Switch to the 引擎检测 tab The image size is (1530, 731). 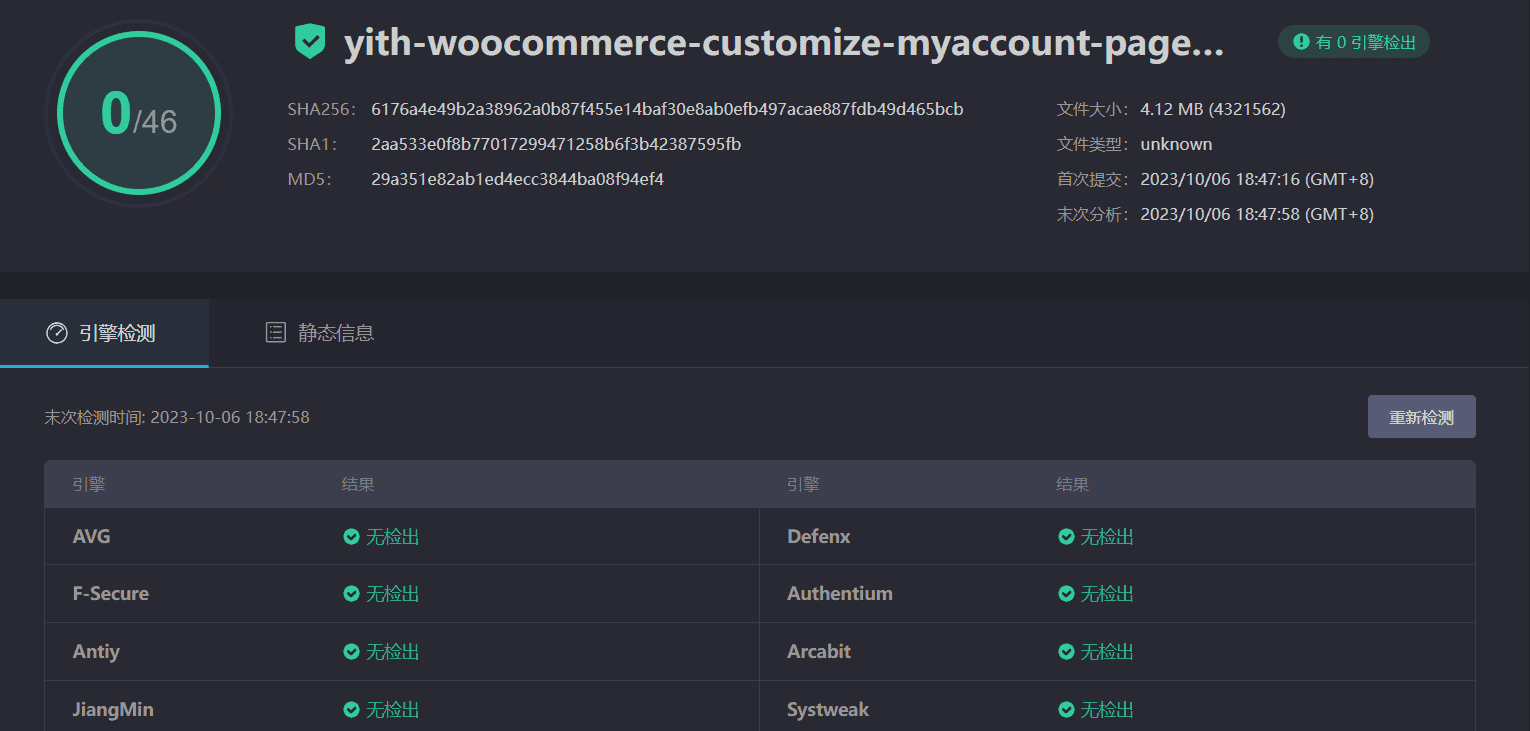click(104, 333)
